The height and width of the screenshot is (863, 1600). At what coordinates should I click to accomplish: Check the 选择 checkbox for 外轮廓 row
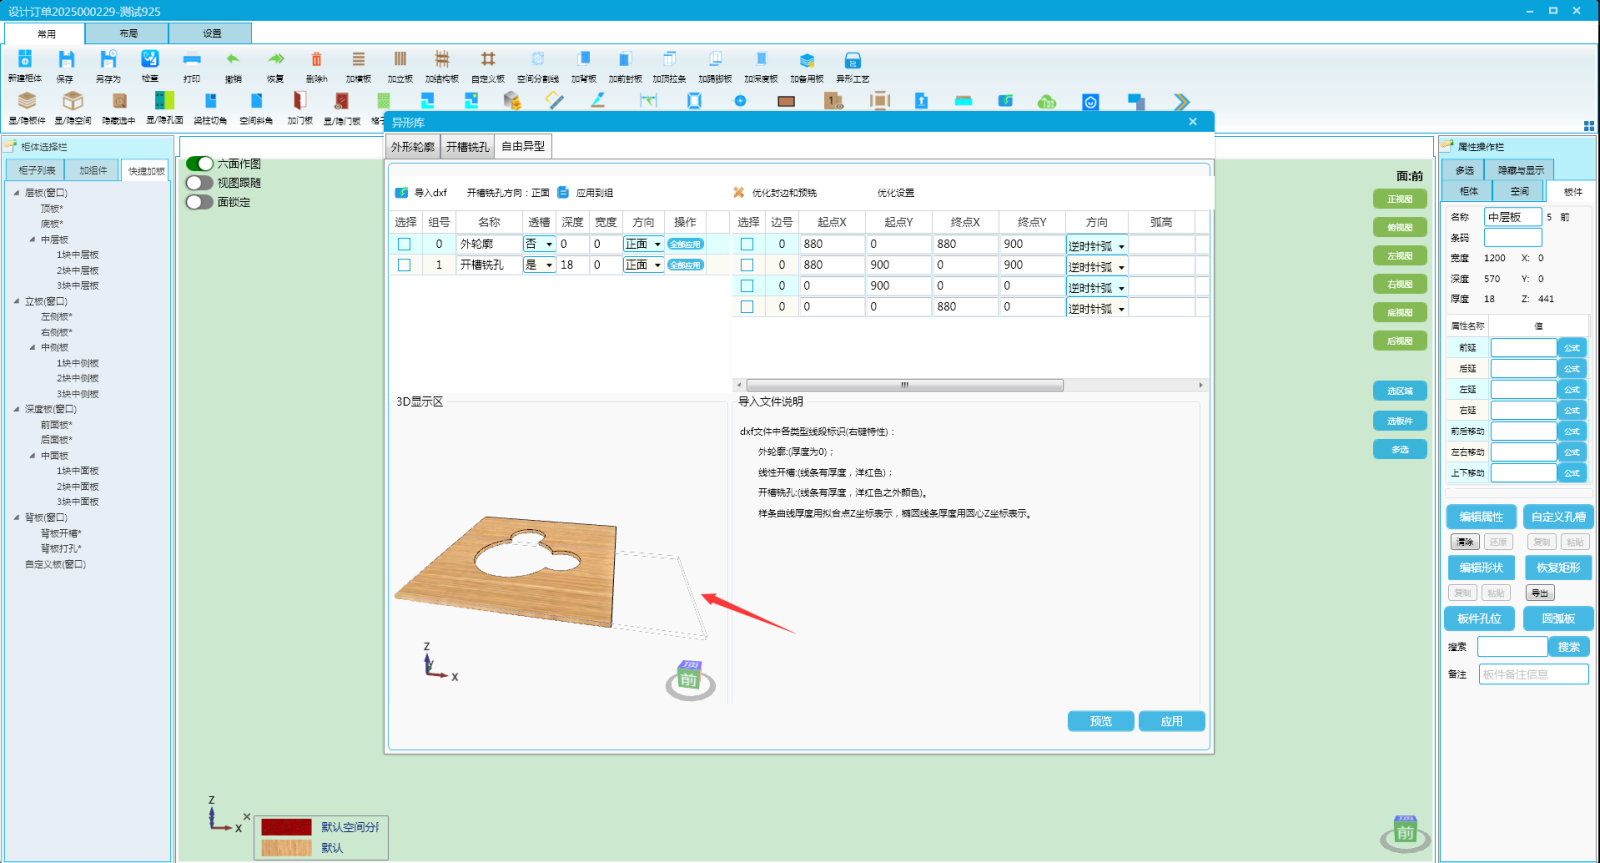pos(404,244)
